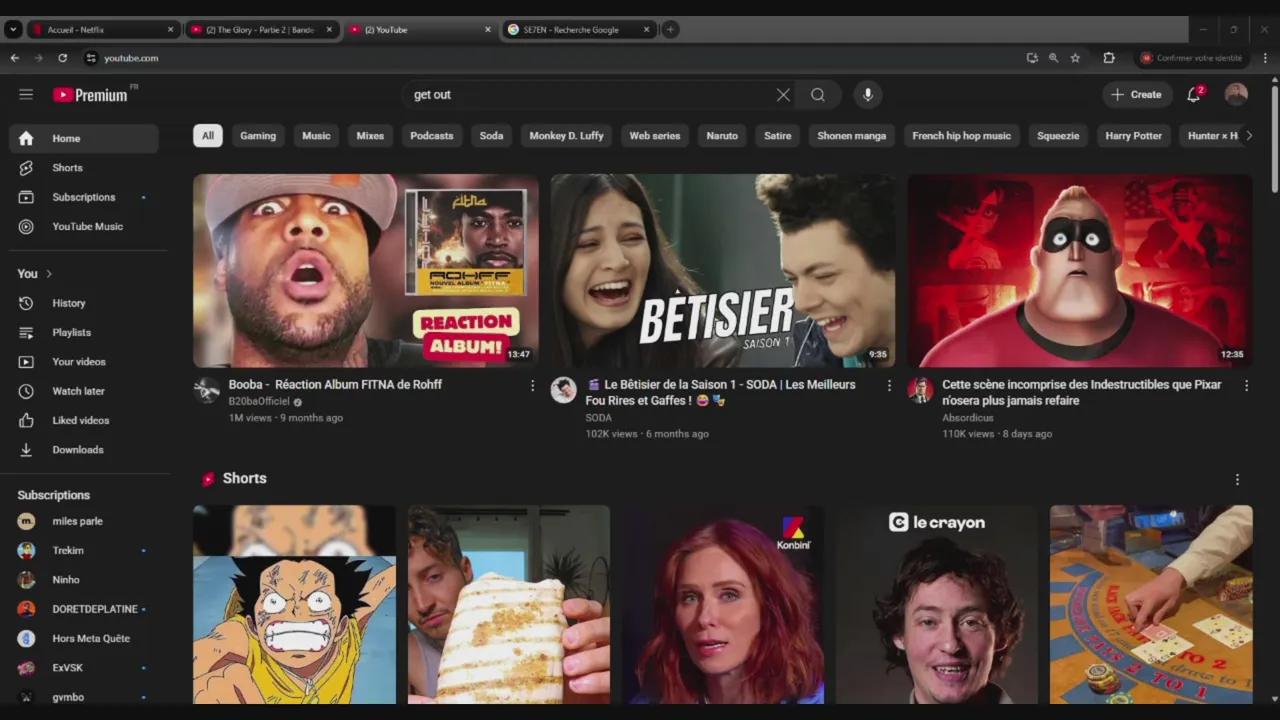Select the Gaming filter chip
The width and height of the screenshot is (1280, 720).
(258, 136)
